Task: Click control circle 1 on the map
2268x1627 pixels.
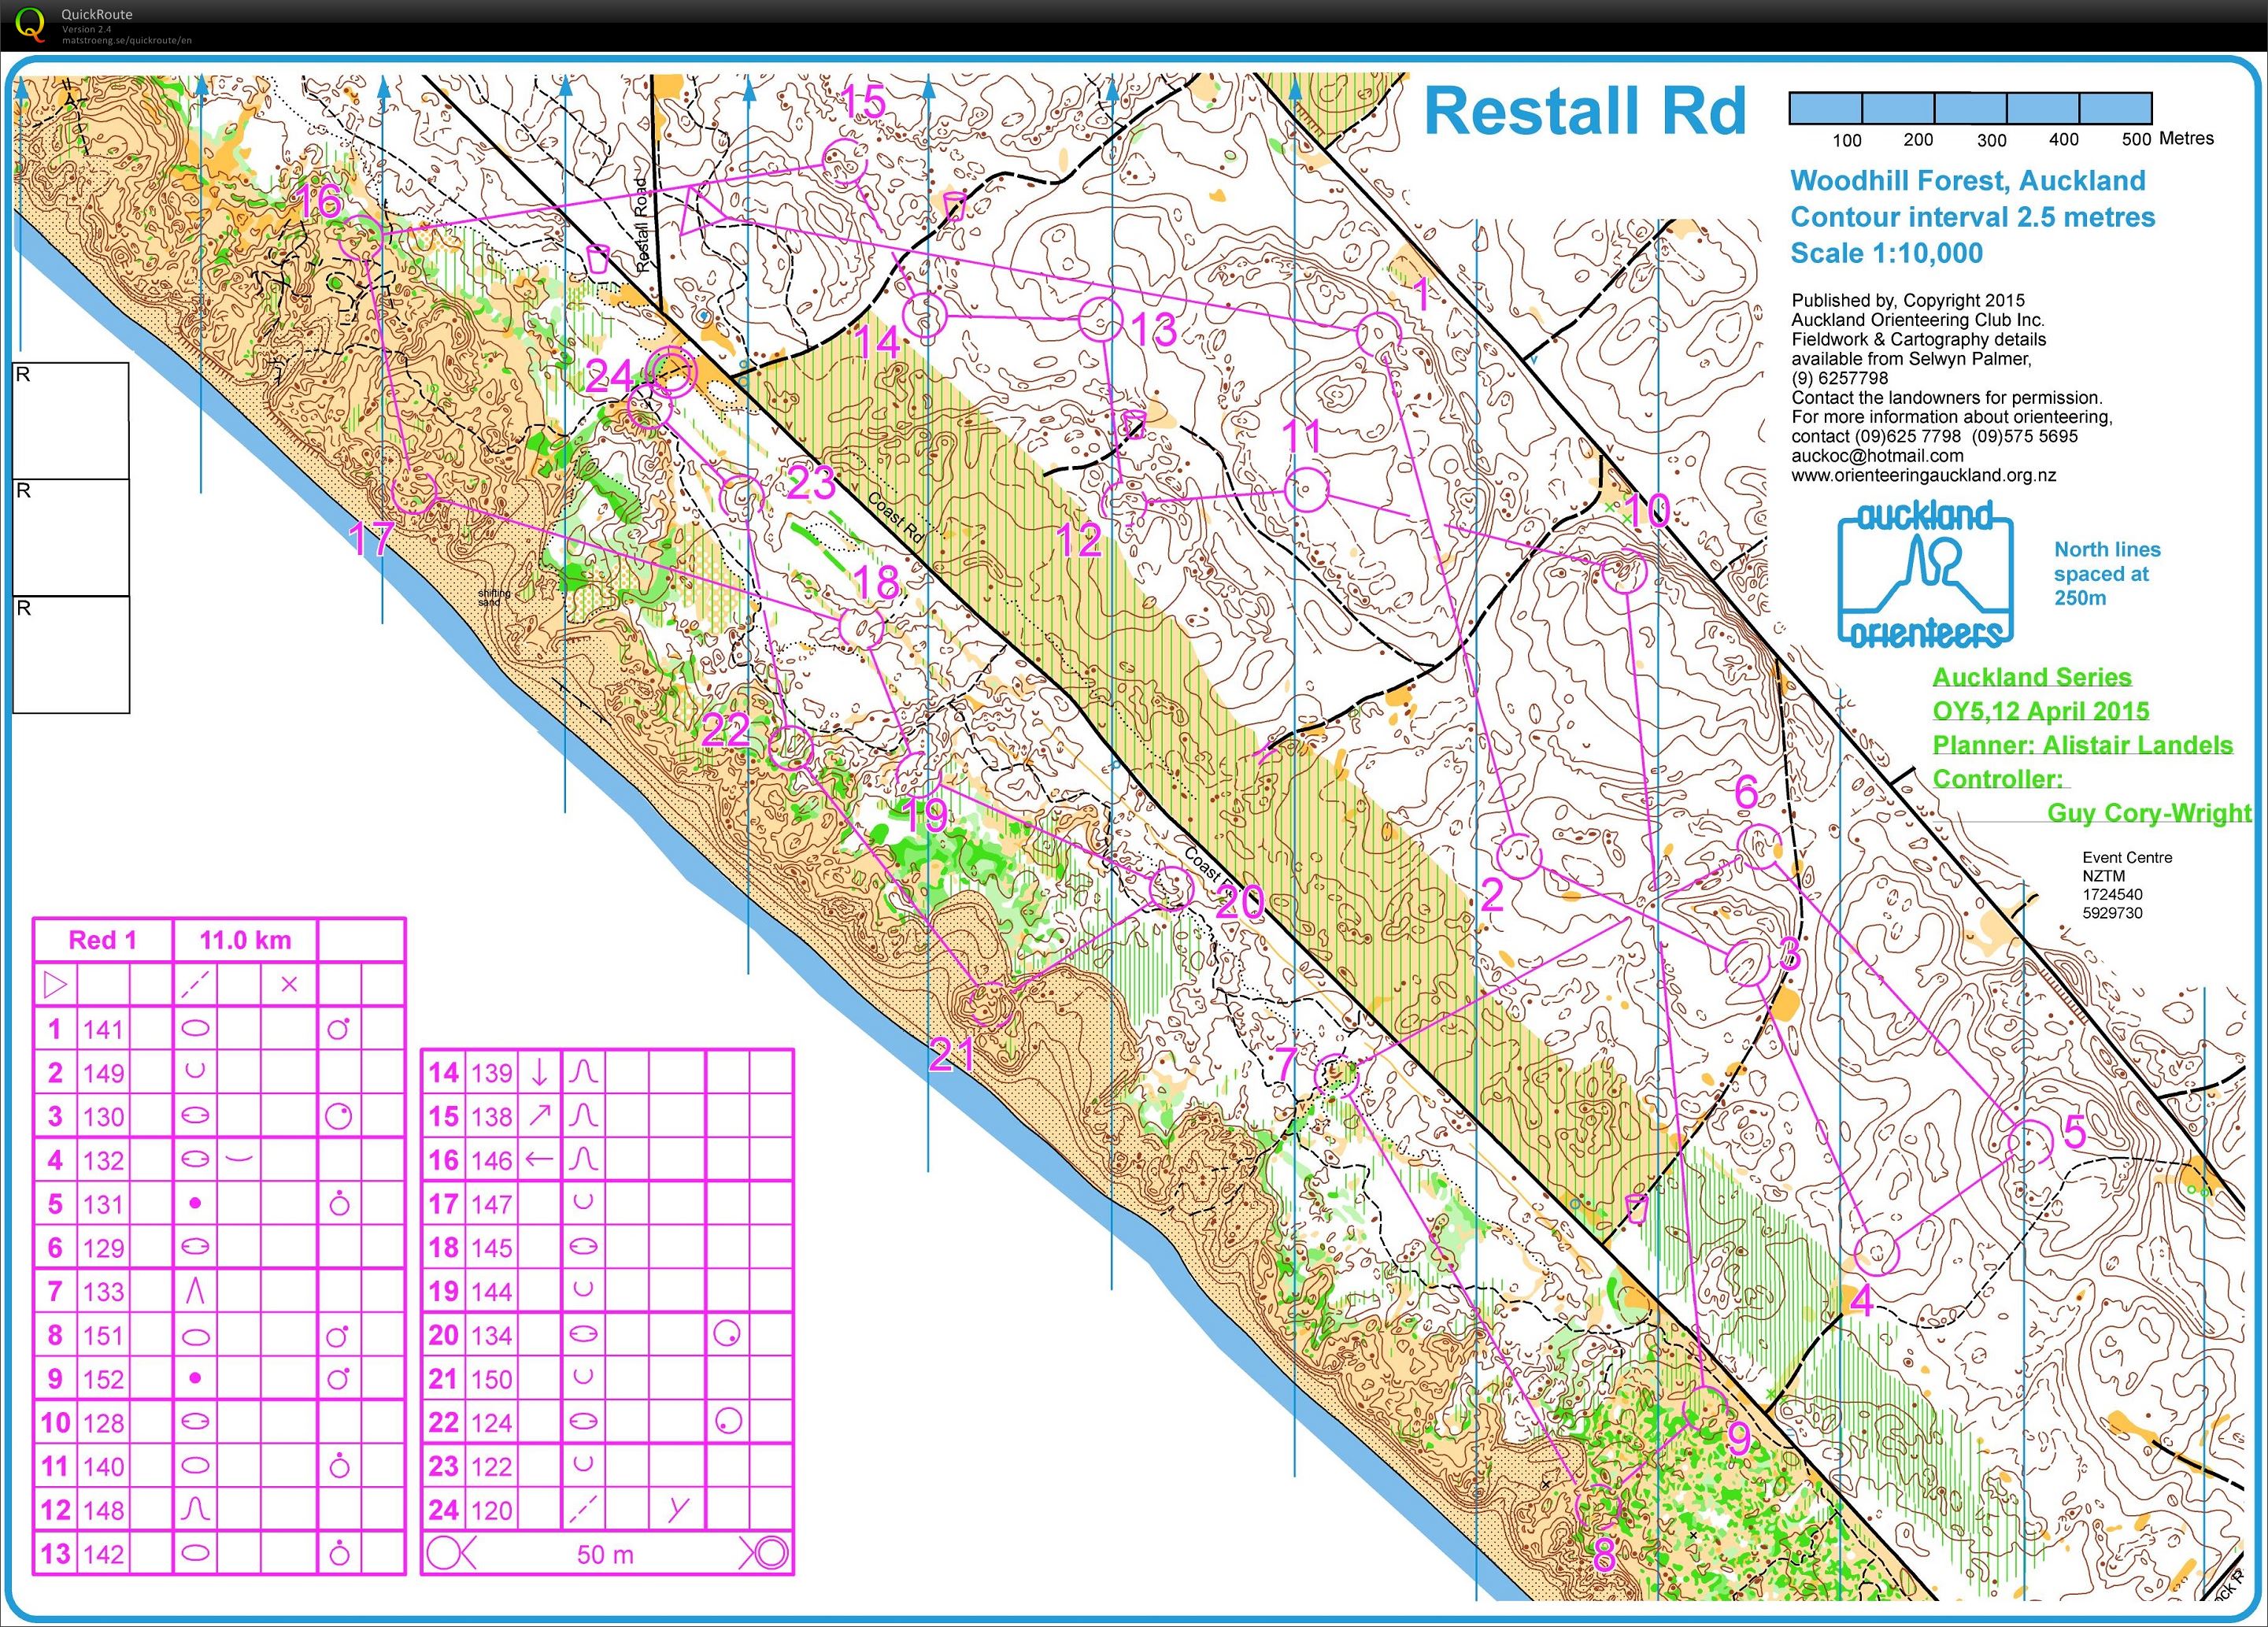Action: [x=1378, y=334]
